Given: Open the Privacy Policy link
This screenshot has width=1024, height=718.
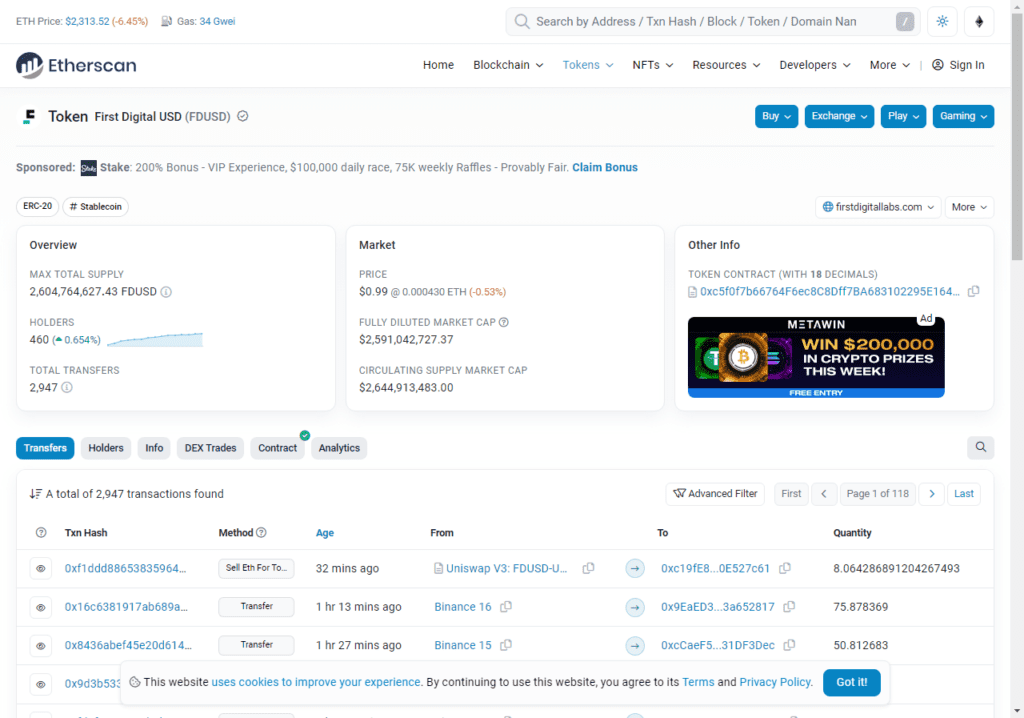Looking at the screenshot, I should coord(775,682).
